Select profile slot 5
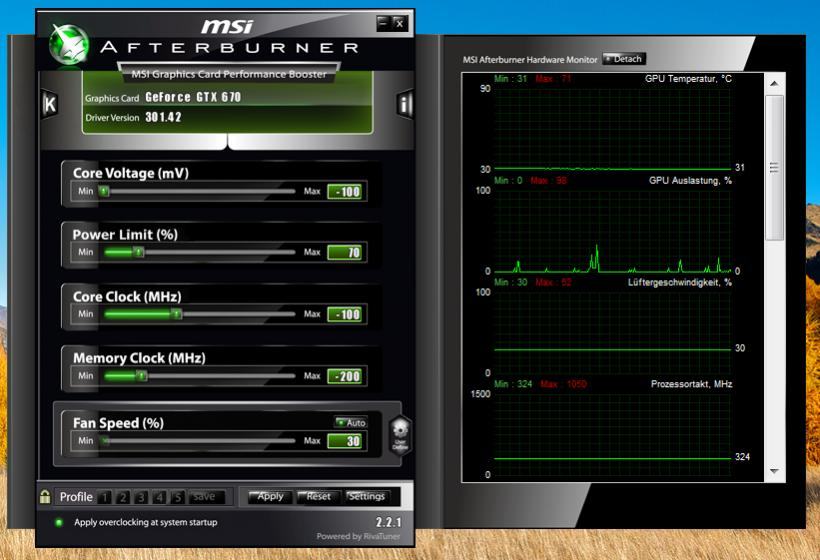Image resolution: width=820 pixels, height=560 pixels. (x=178, y=497)
